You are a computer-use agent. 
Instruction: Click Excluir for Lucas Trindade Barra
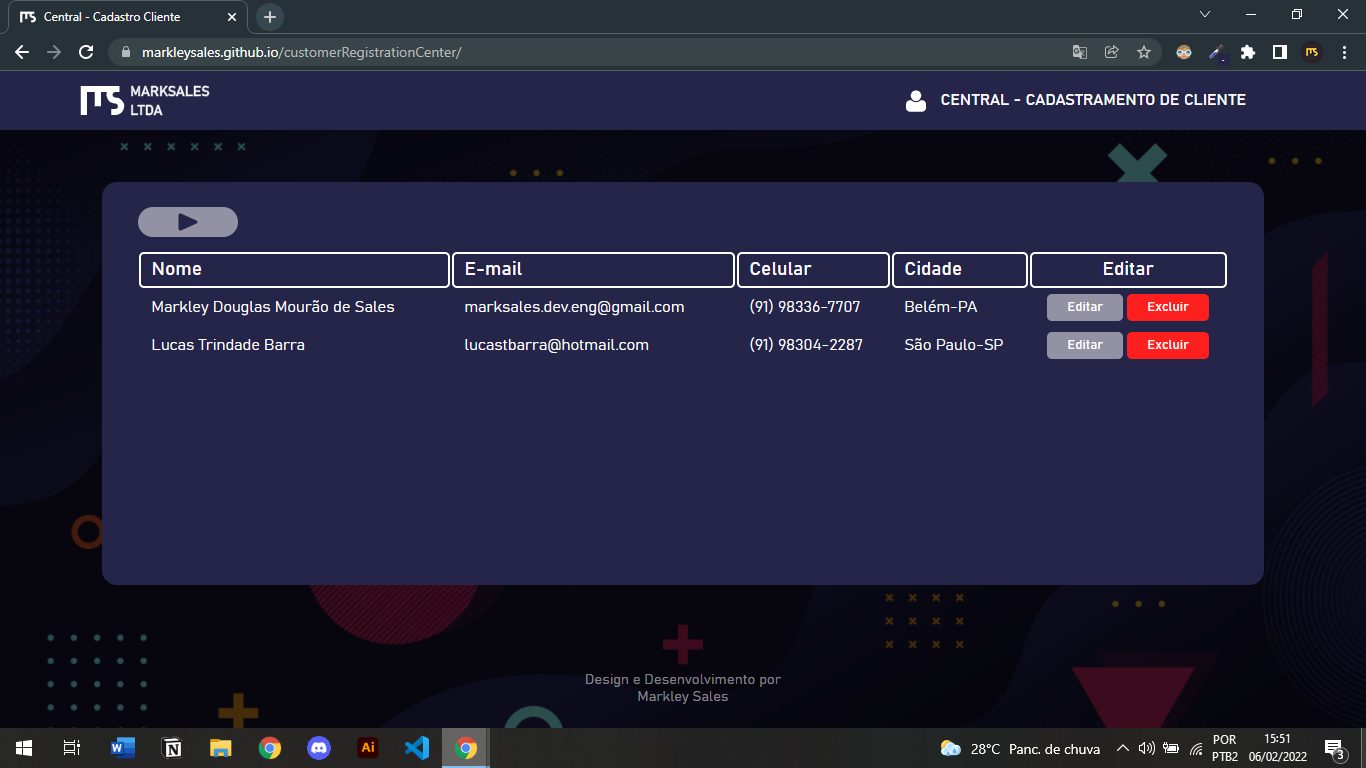pos(1167,345)
